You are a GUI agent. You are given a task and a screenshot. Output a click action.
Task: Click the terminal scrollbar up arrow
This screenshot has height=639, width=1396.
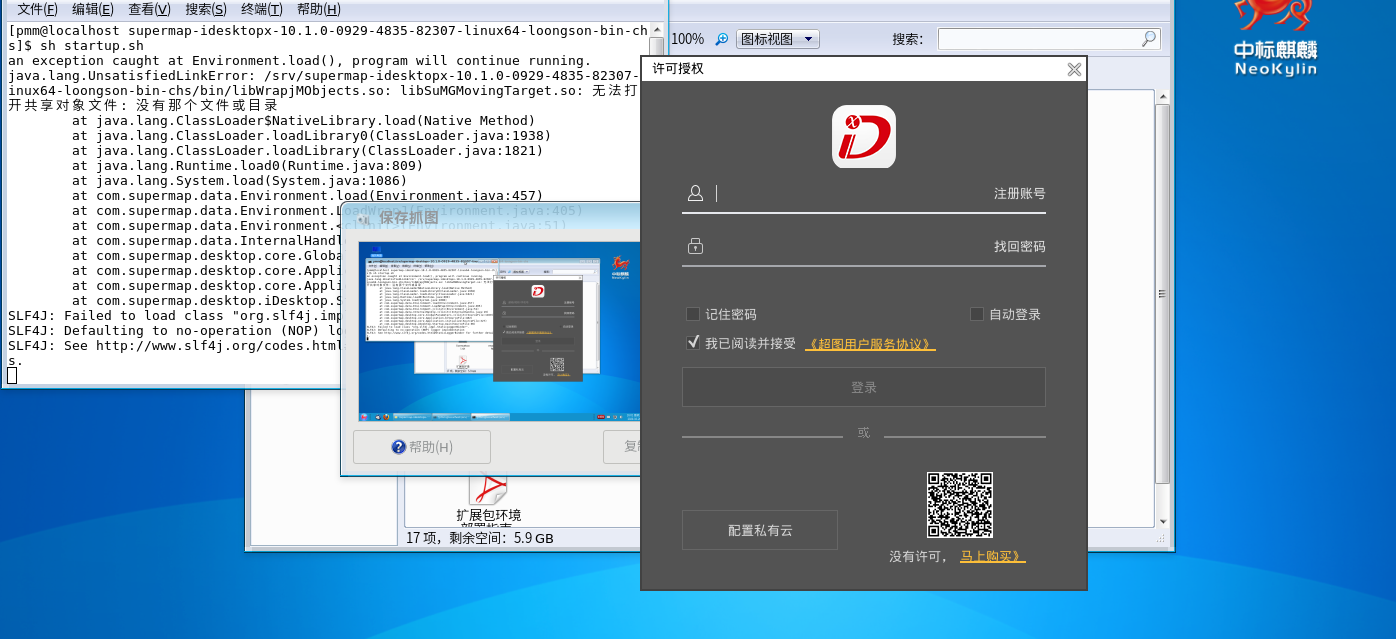[x=656, y=30]
